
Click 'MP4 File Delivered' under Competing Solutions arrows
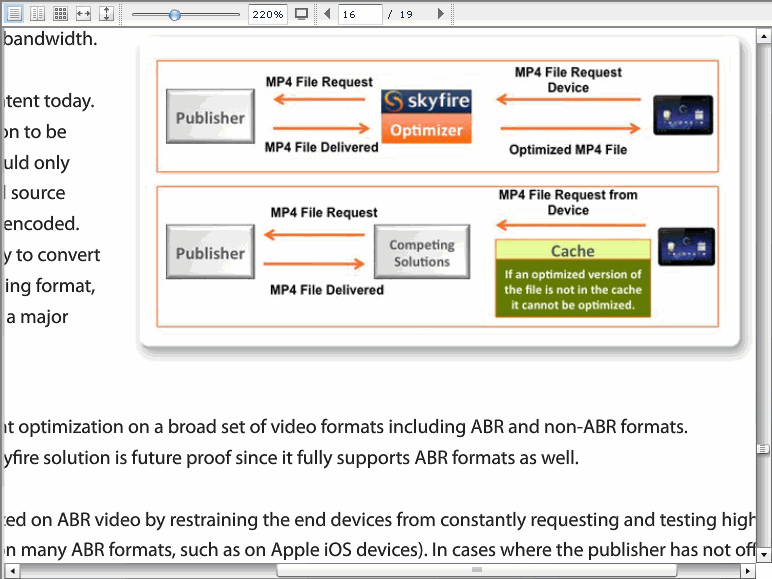point(327,290)
